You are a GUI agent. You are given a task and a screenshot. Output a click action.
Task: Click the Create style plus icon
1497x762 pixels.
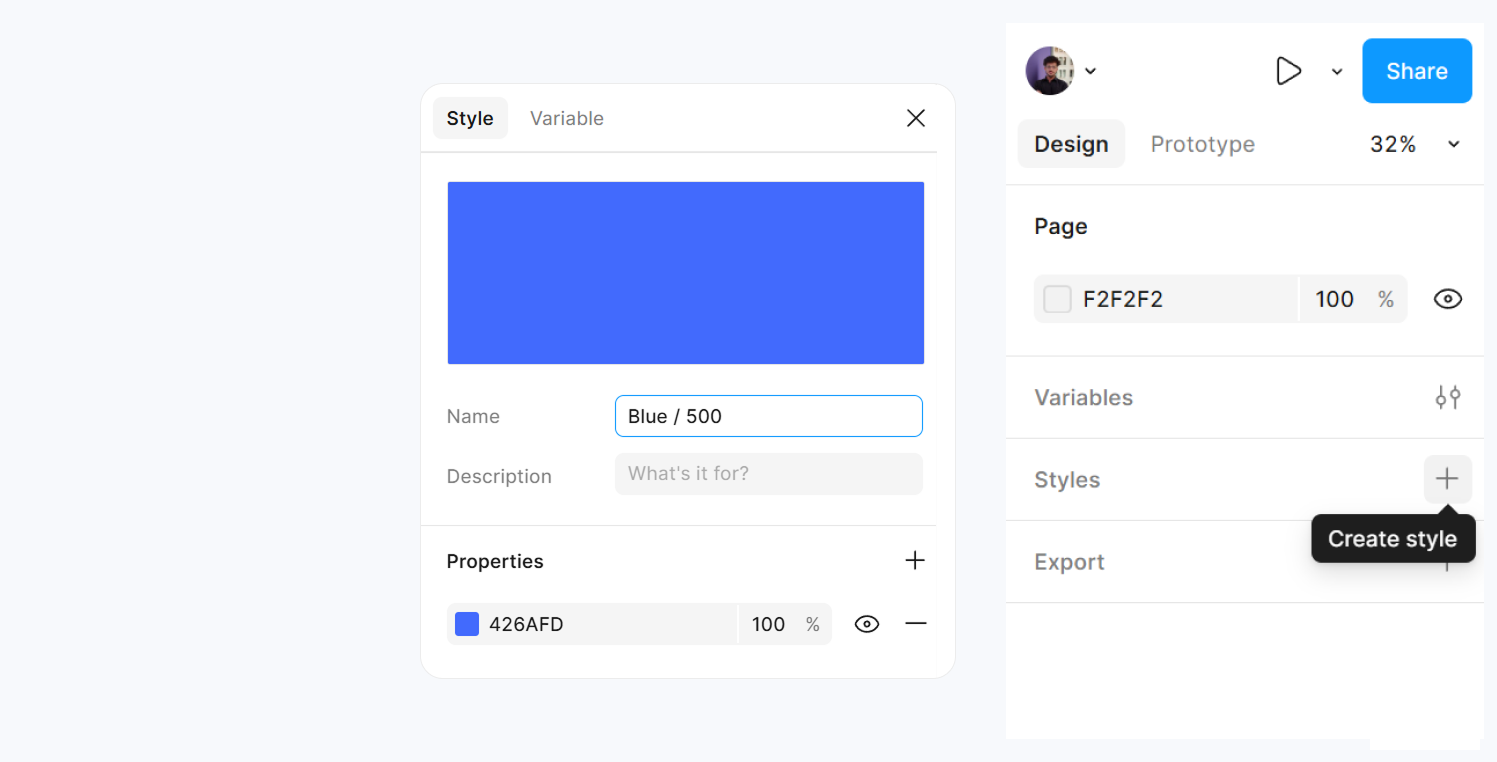pos(1448,480)
